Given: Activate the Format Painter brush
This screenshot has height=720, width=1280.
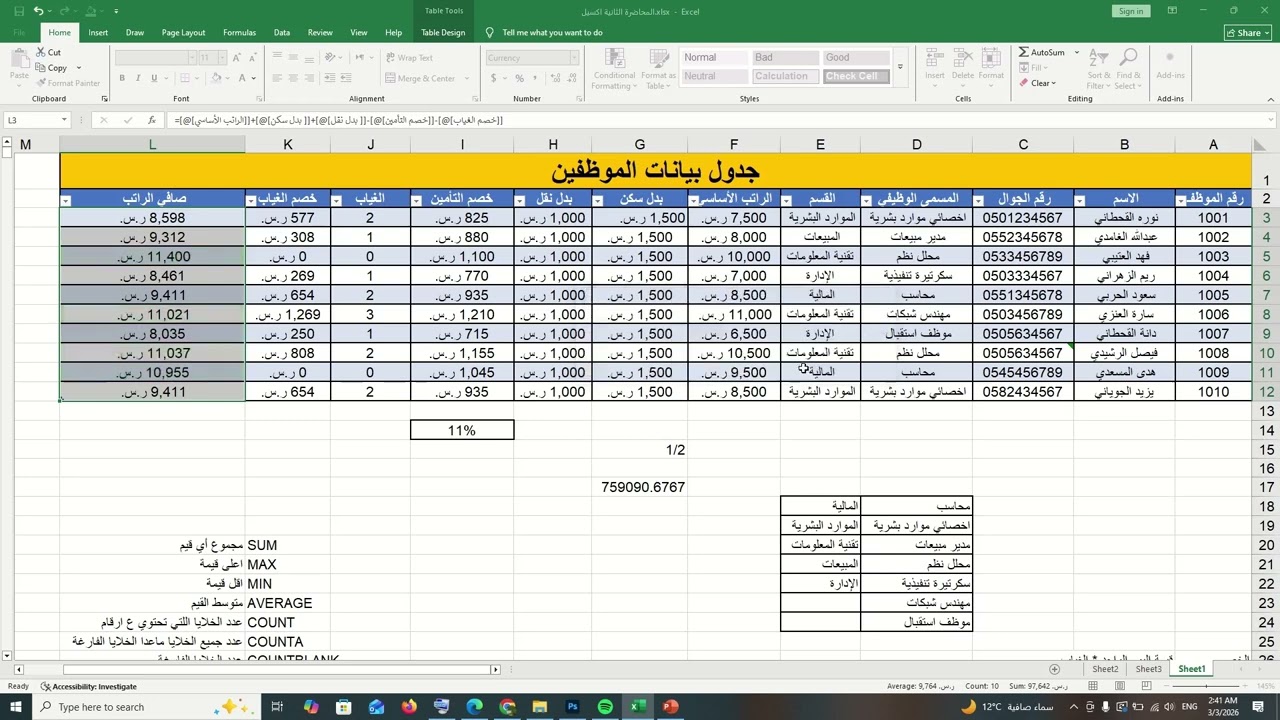Looking at the screenshot, I should click(x=41, y=83).
